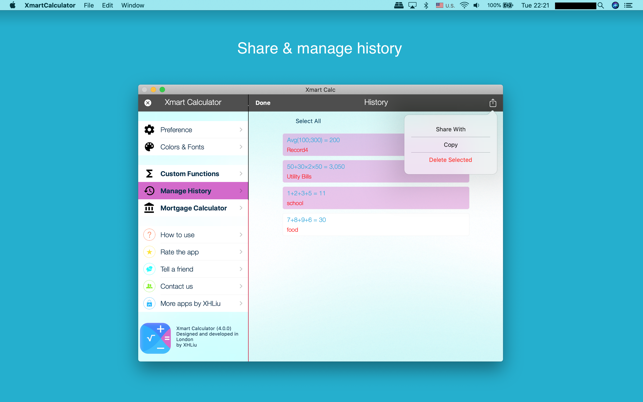Click the Preference label
This screenshot has width=643, height=402.
(x=176, y=130)
